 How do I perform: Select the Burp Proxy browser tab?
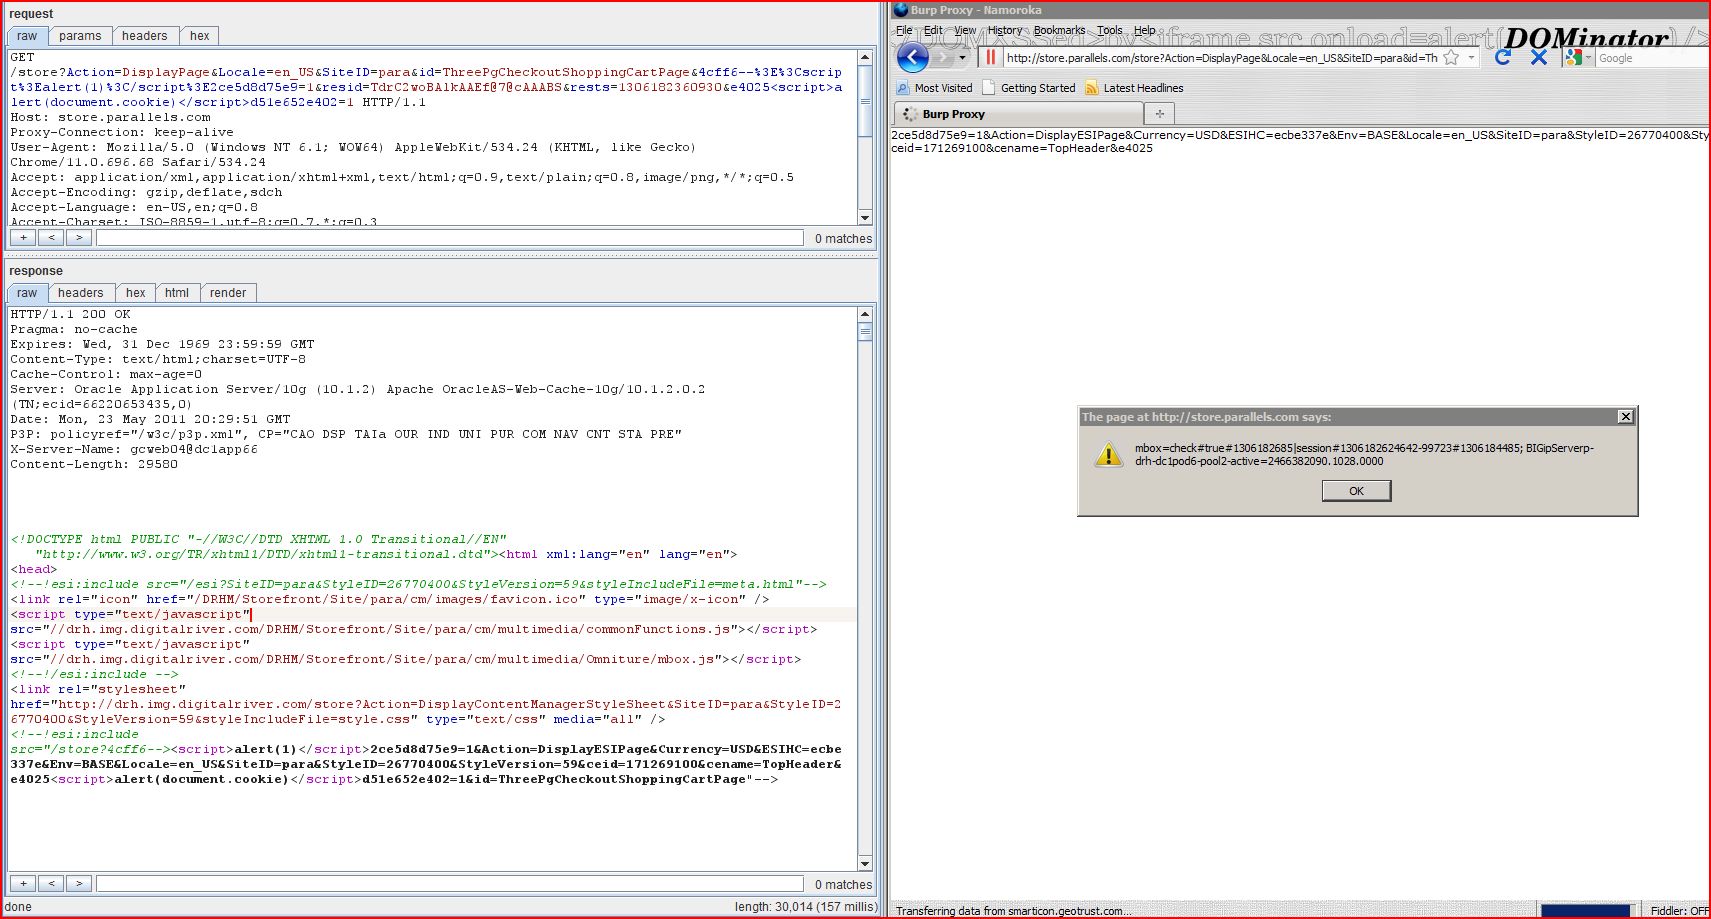[1017, 114]
